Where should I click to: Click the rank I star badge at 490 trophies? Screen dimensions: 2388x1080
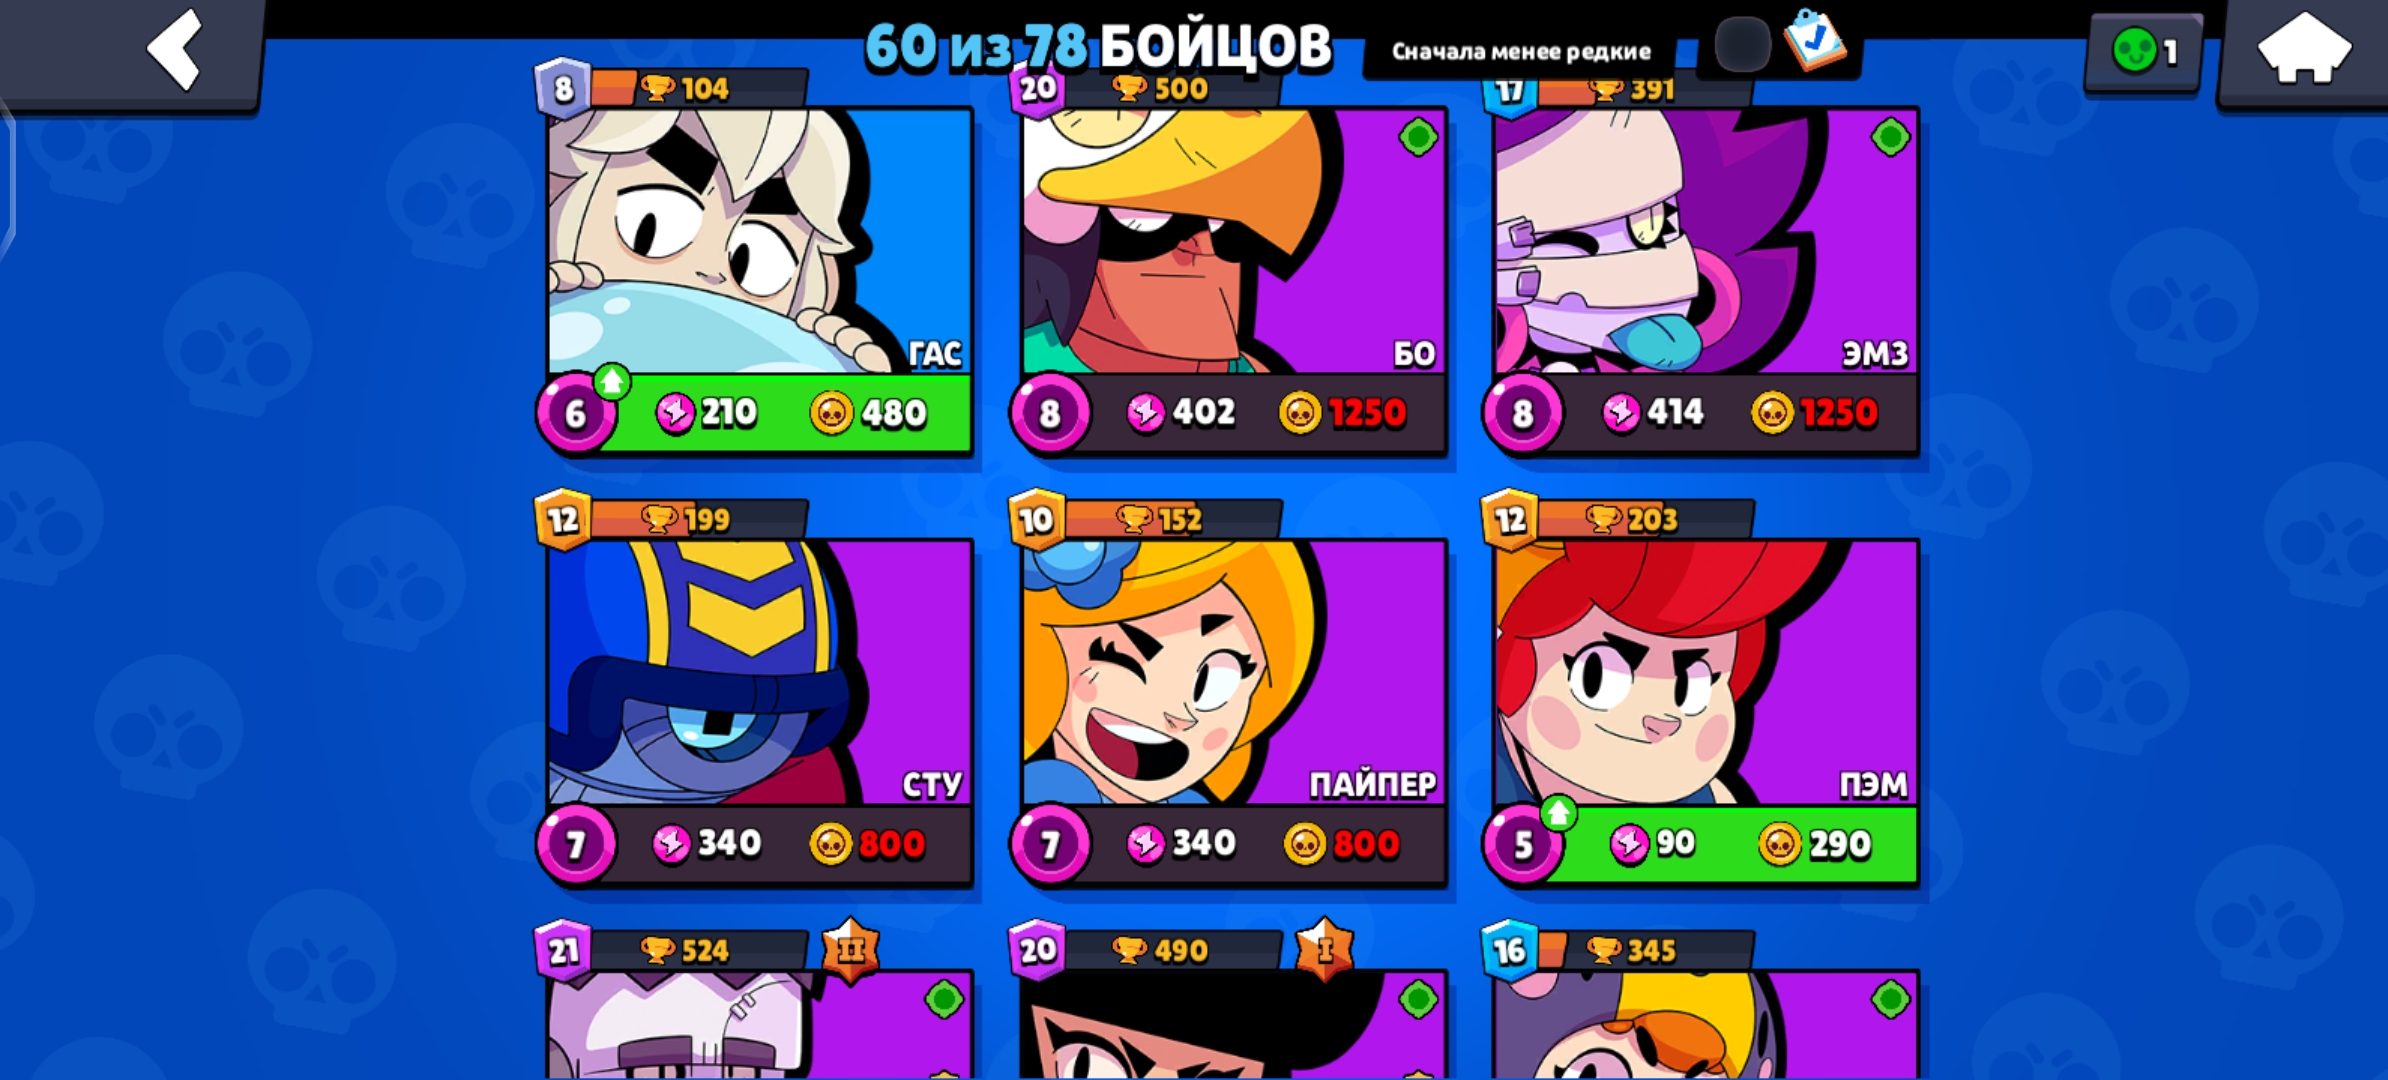[1325, 949]
